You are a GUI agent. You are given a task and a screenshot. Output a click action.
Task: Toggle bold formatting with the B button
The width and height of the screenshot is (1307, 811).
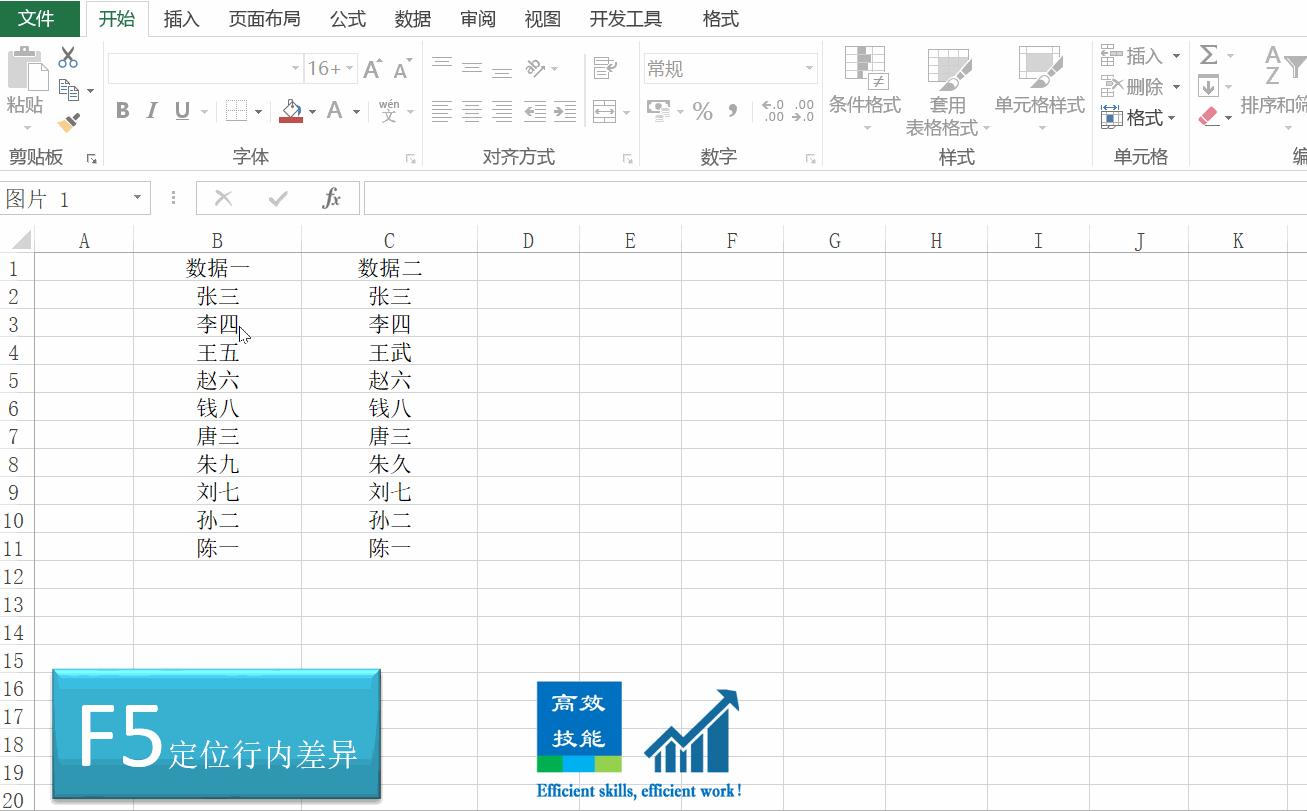pyautogui.click(x=122, y=111)
